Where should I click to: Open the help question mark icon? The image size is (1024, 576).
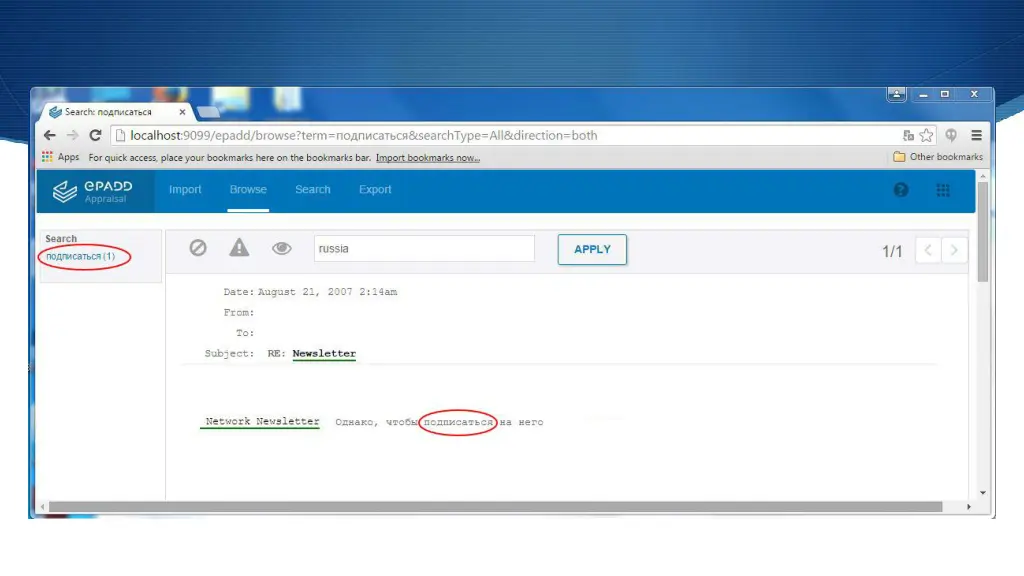901,190
